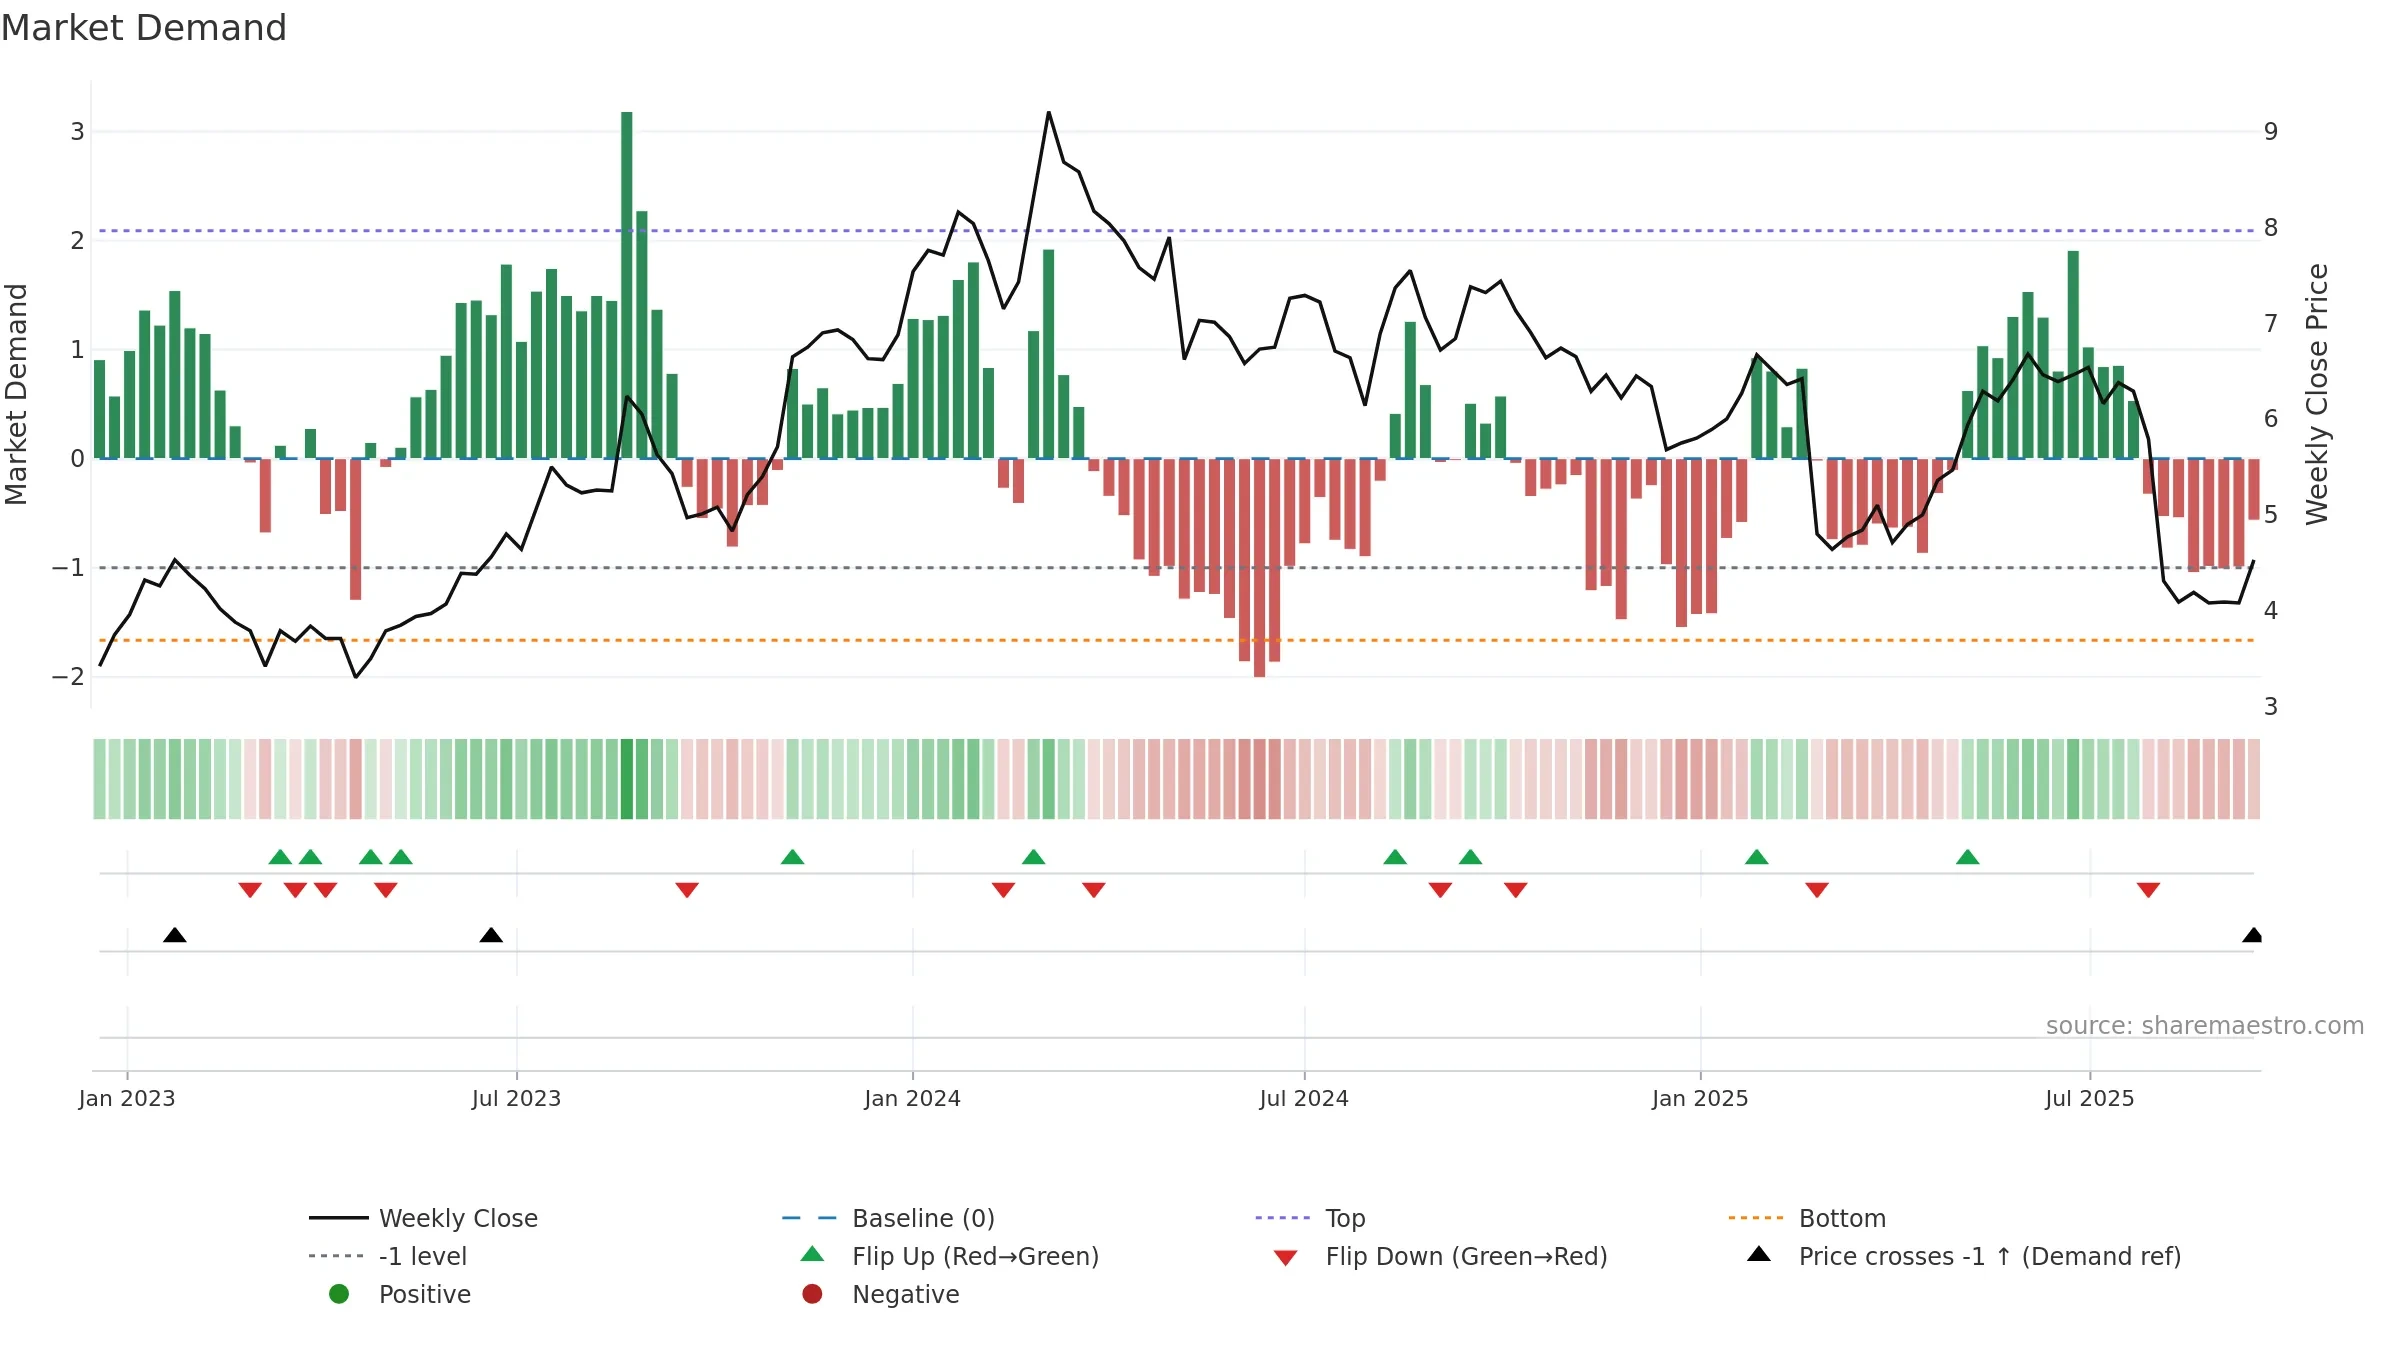
Task: Click the 9 tick on price axis
Action: point(2271,132)
